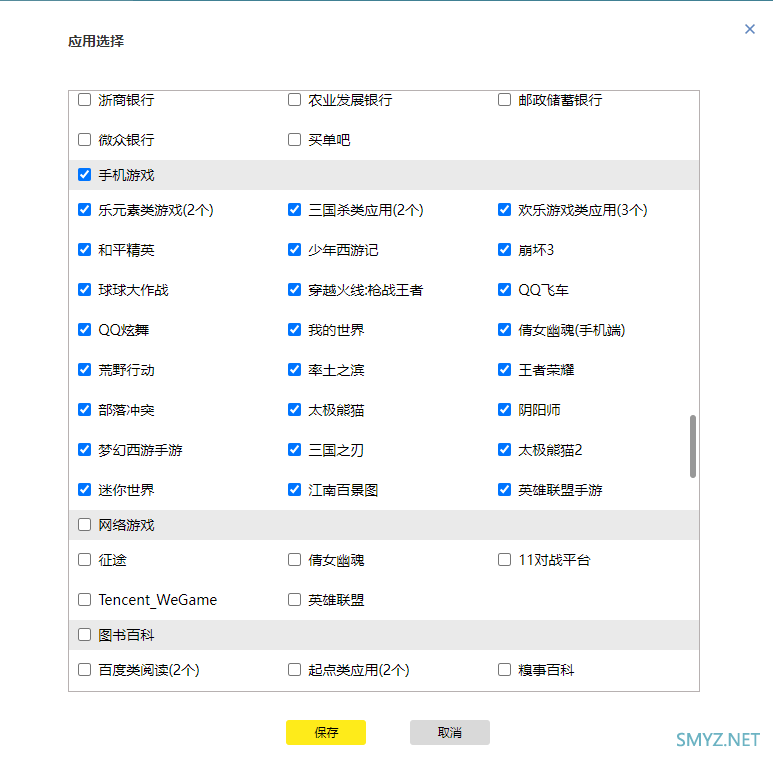This screenshot has width=773, height=759.
Task: Click the yellow 保存 button
Action: point(326,732)
